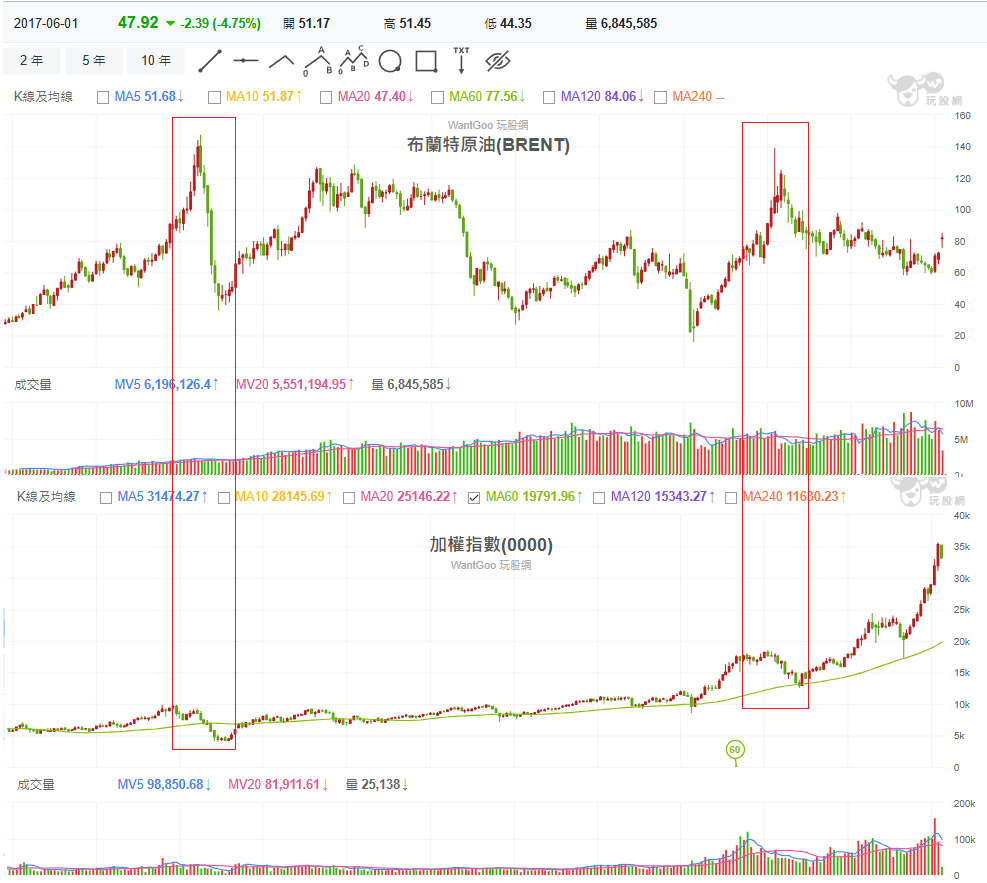Tick MA120 checkbox on the 加權指數 chart
Screen dimensions: 987x883
(x=597, y=497)
